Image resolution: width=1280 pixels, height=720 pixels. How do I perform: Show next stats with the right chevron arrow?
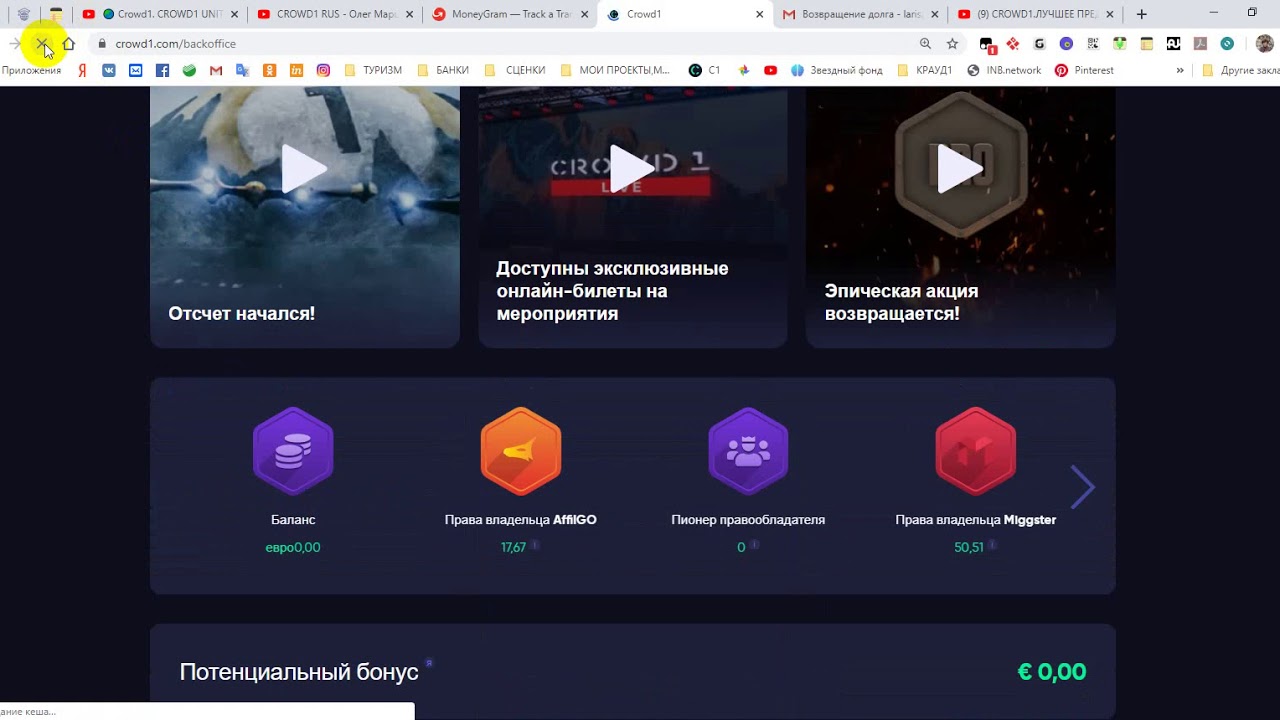[1083, 487]
